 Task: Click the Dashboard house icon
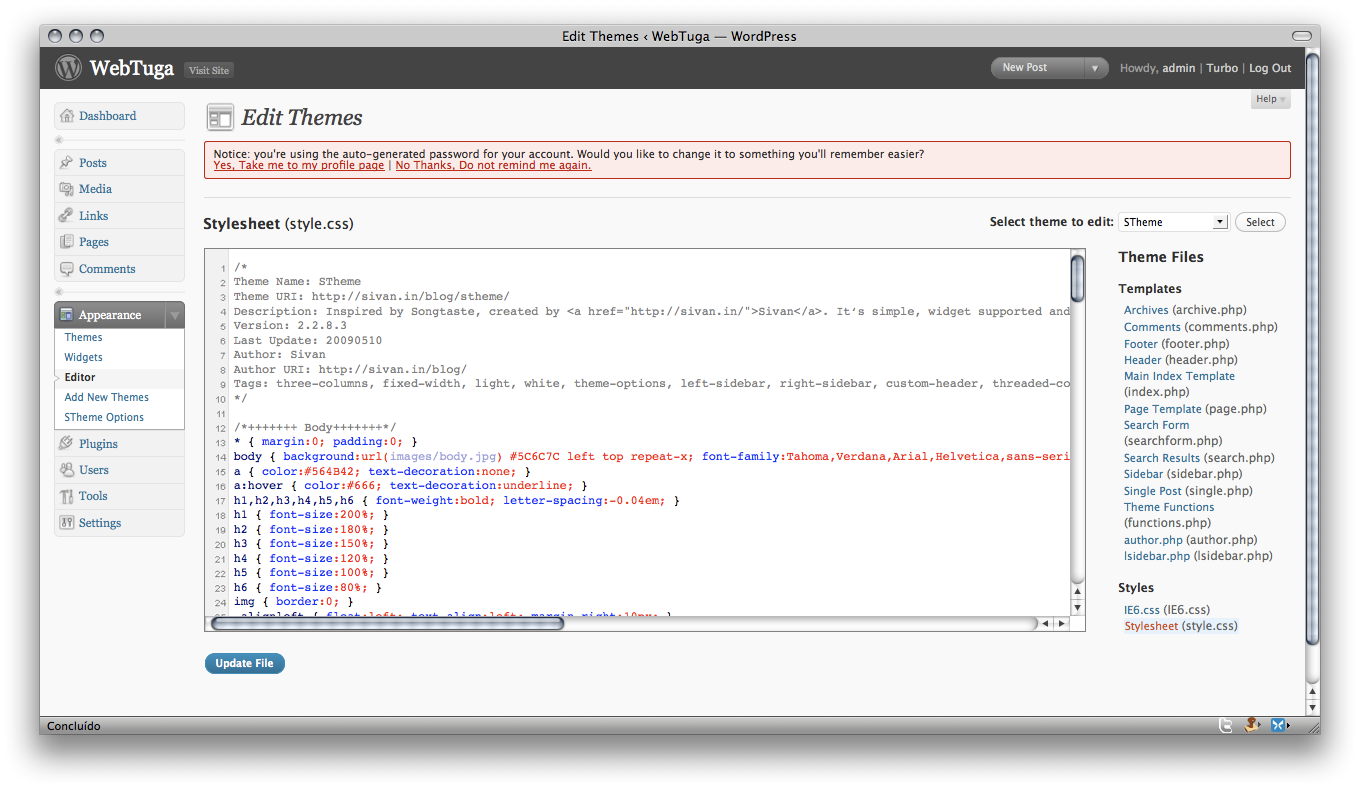coord(67,116)
